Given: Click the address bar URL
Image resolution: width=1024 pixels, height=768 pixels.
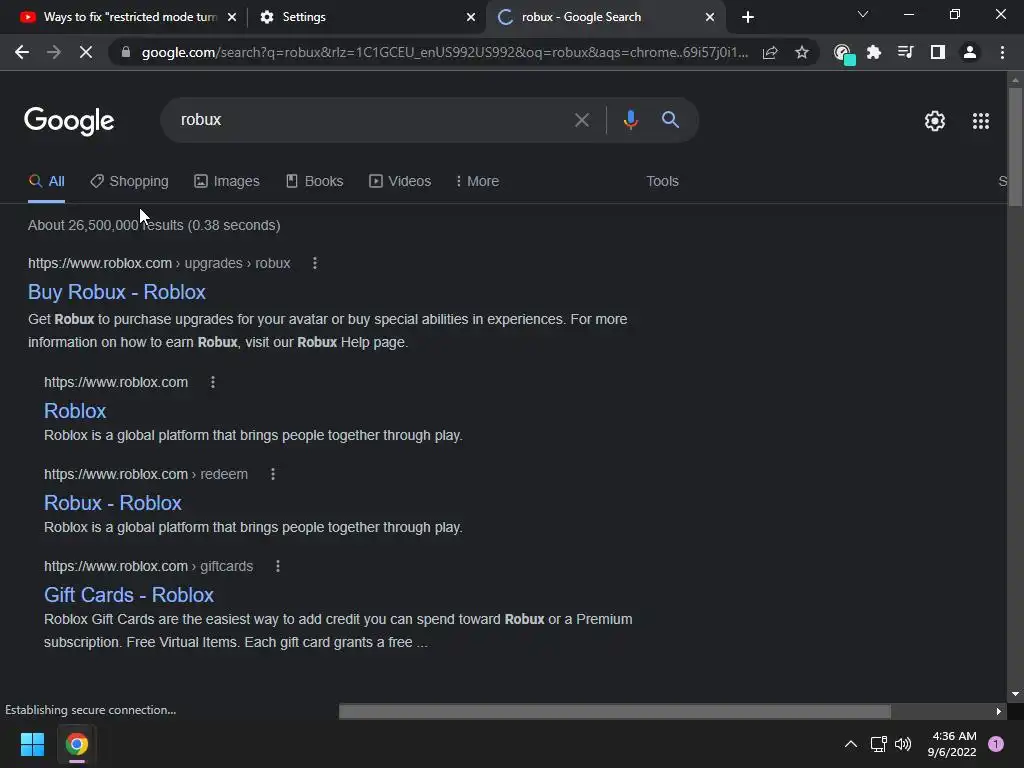Looking at the screenshot, I should point(444,52).
